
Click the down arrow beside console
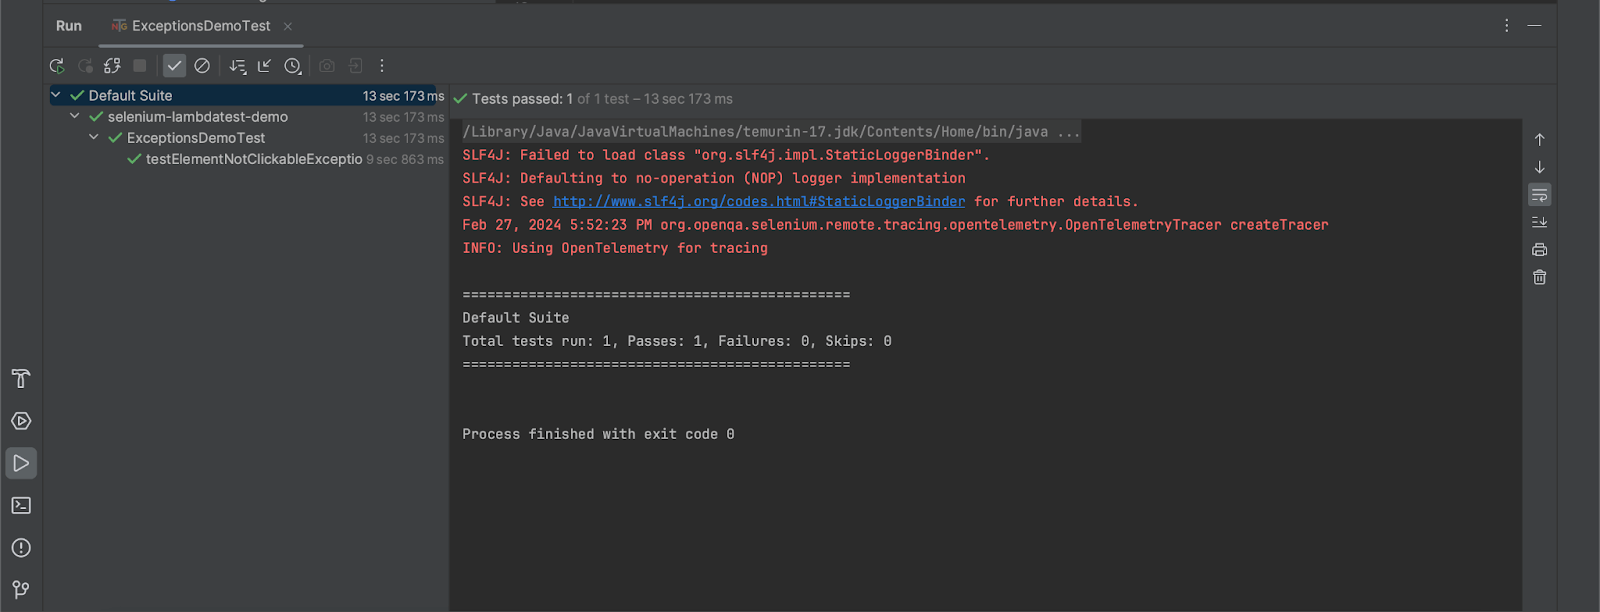coord(1540,167)
